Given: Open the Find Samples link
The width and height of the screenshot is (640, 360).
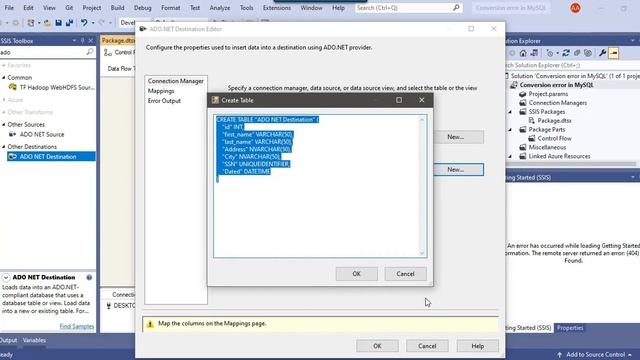Looking at the screenshot, I should click(x=77, y=327).
